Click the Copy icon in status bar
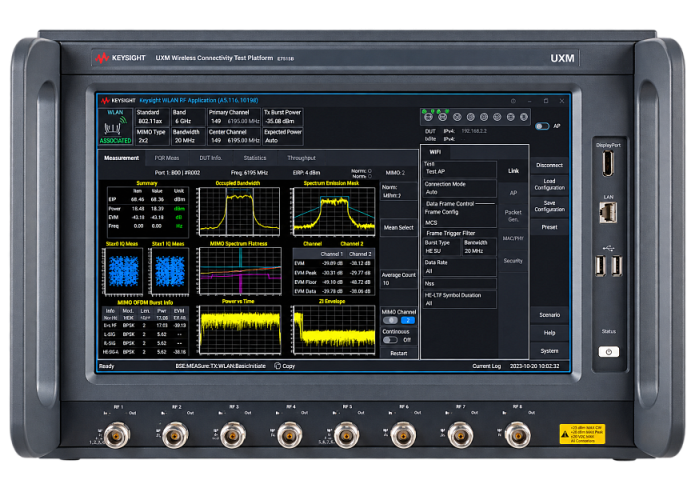This screenshot has width=695, height=480. (x=277, y=366)
